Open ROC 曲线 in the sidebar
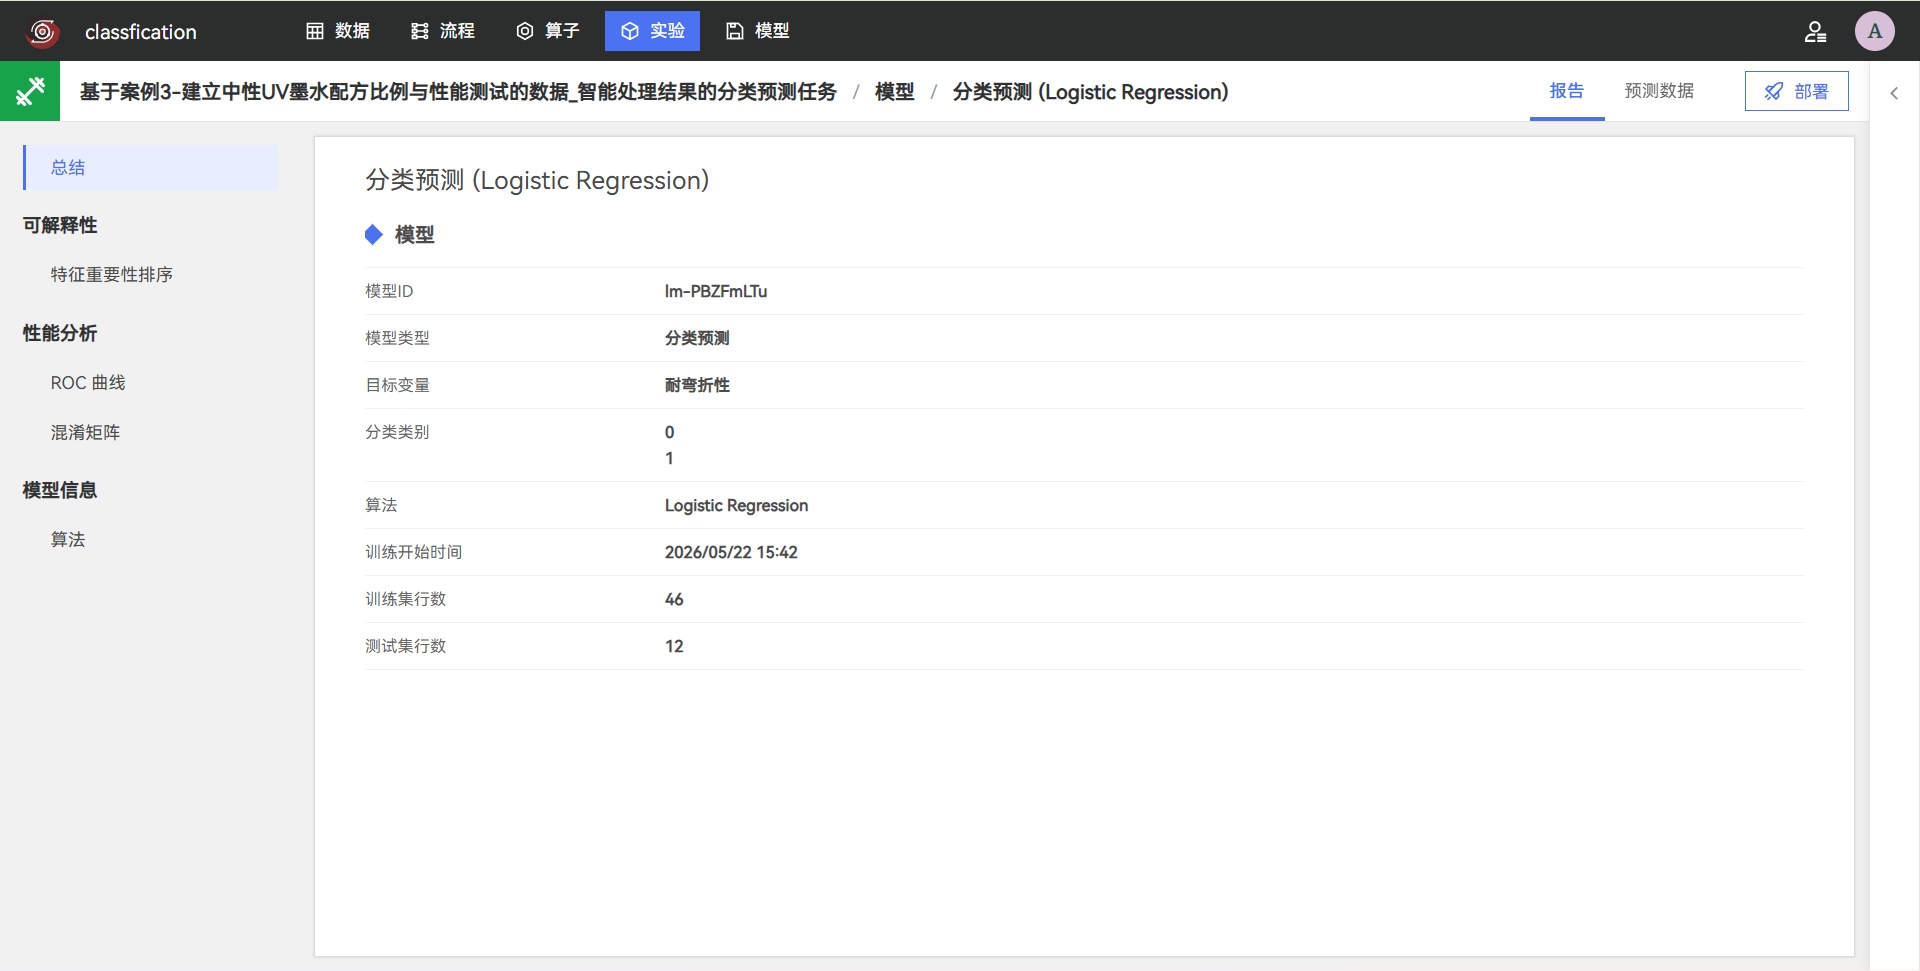 click(x=88, y=383)
